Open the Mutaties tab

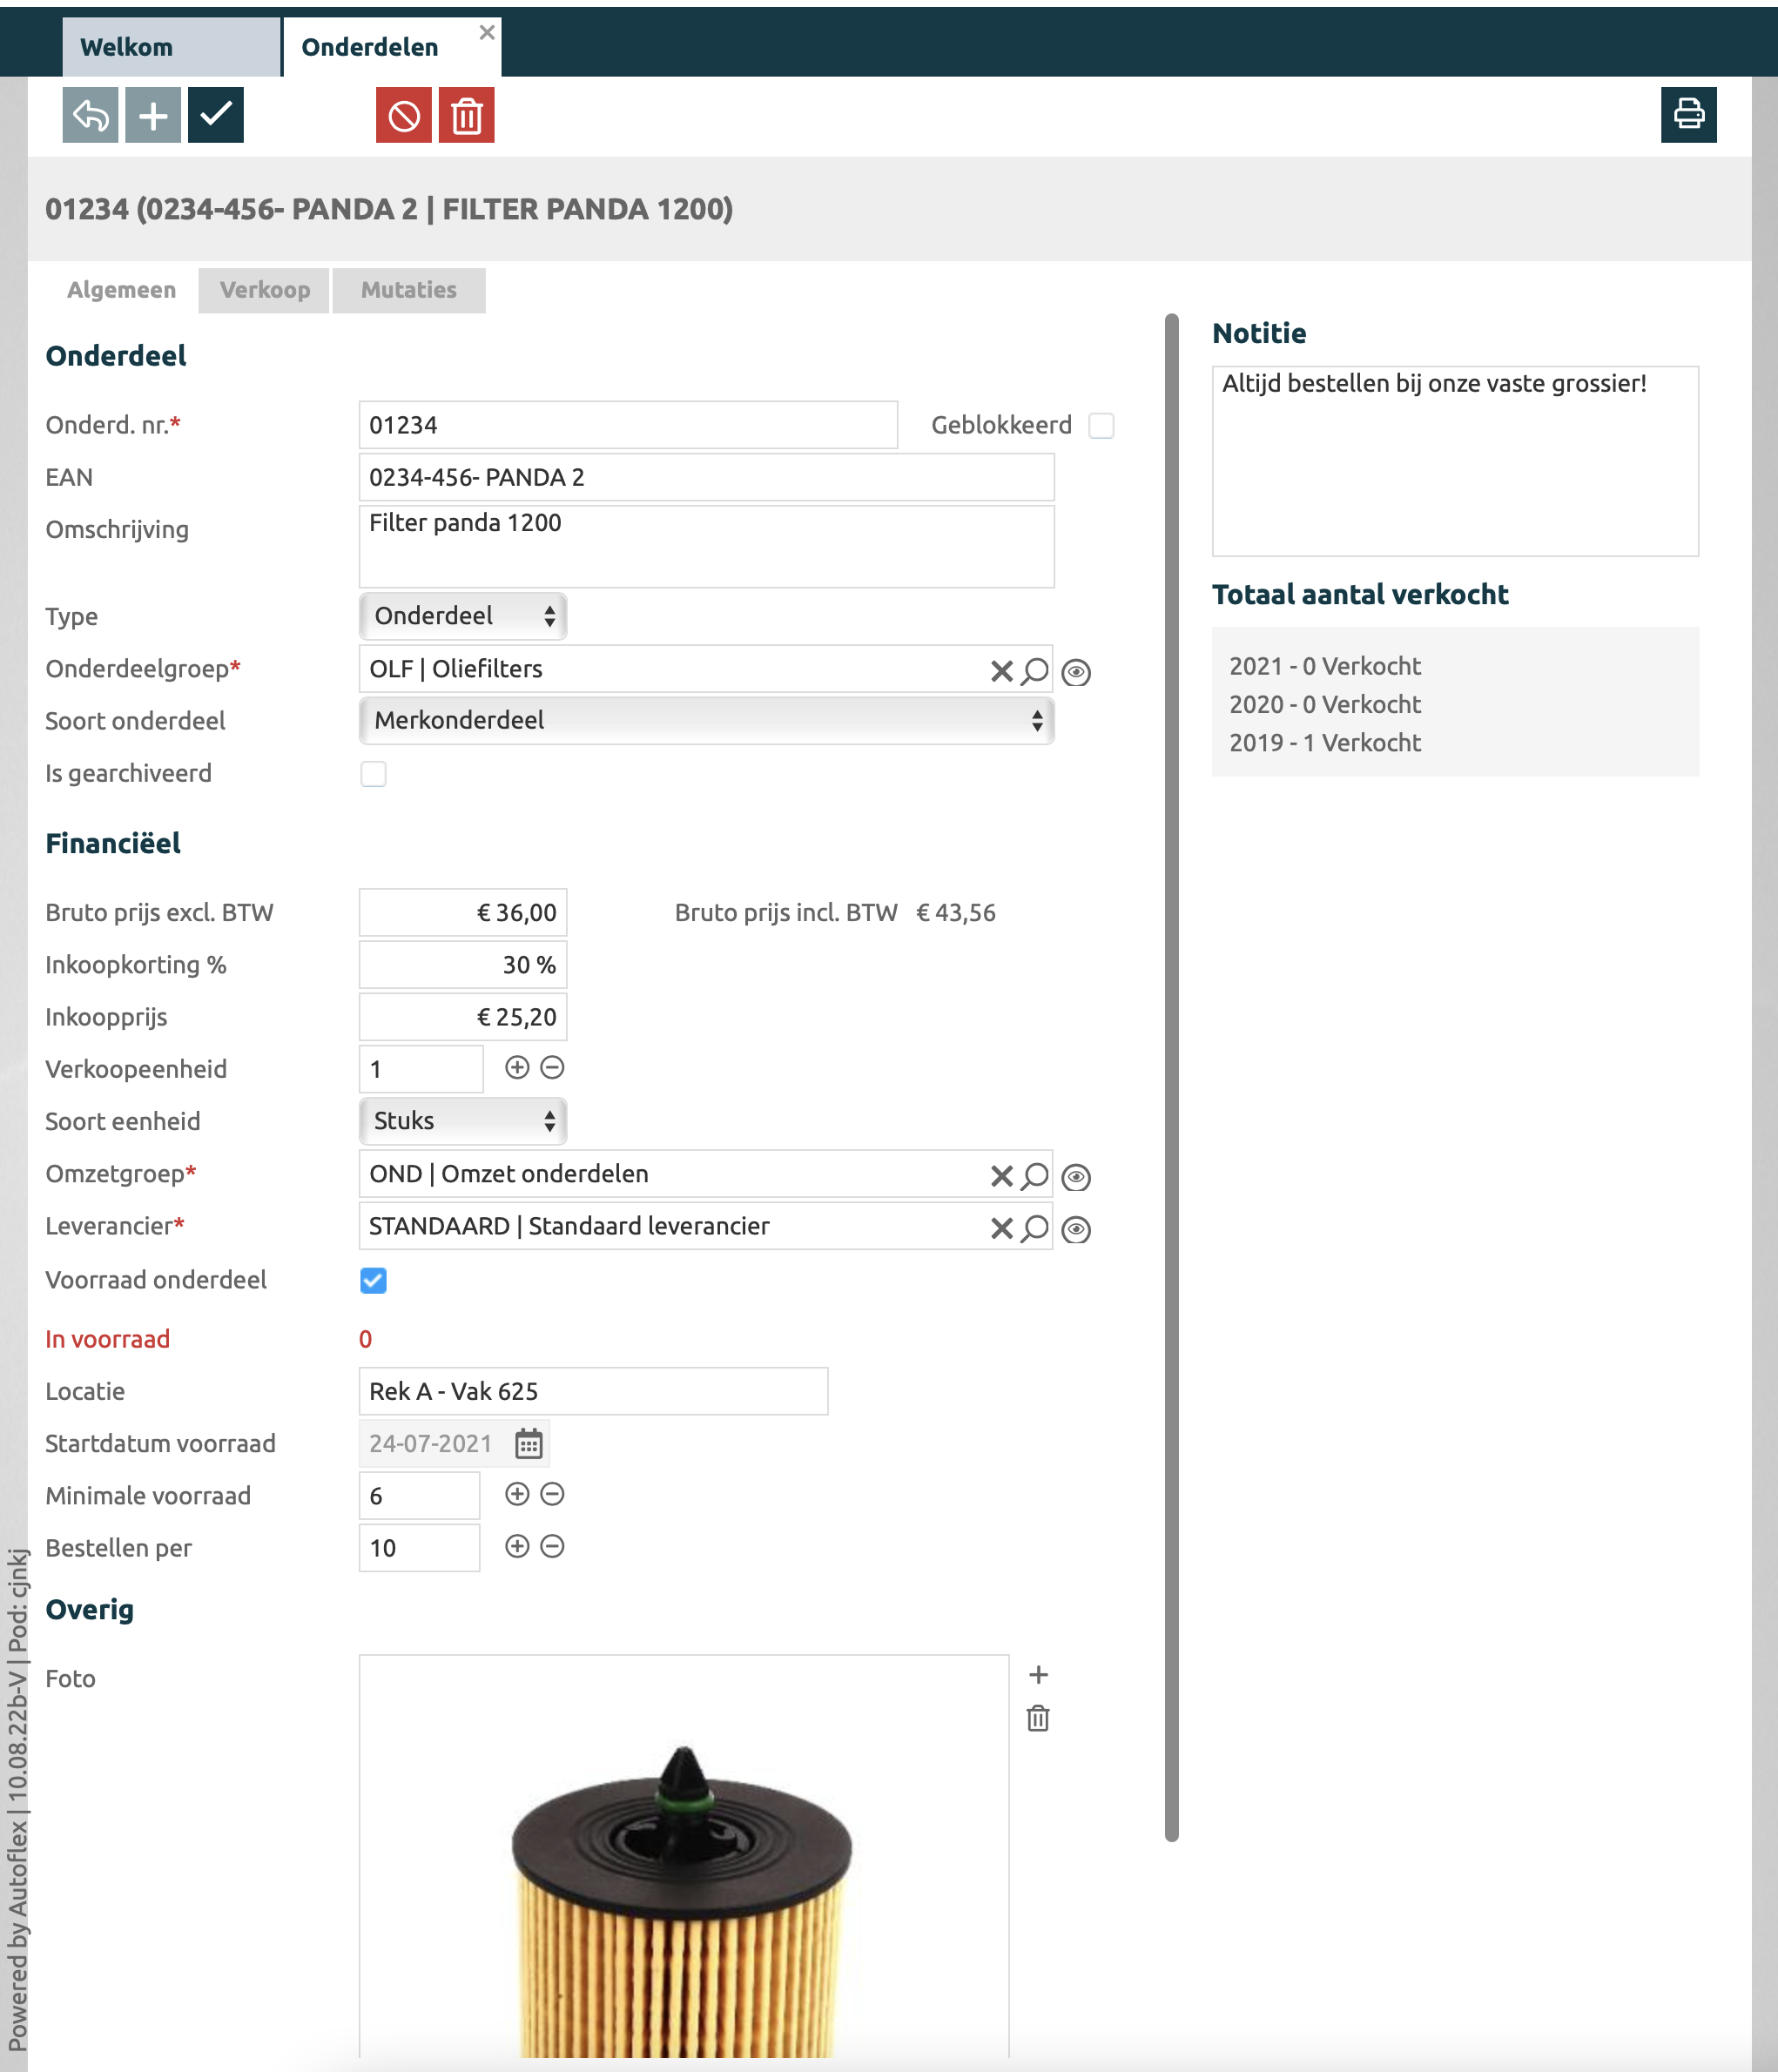click(408, 290)
